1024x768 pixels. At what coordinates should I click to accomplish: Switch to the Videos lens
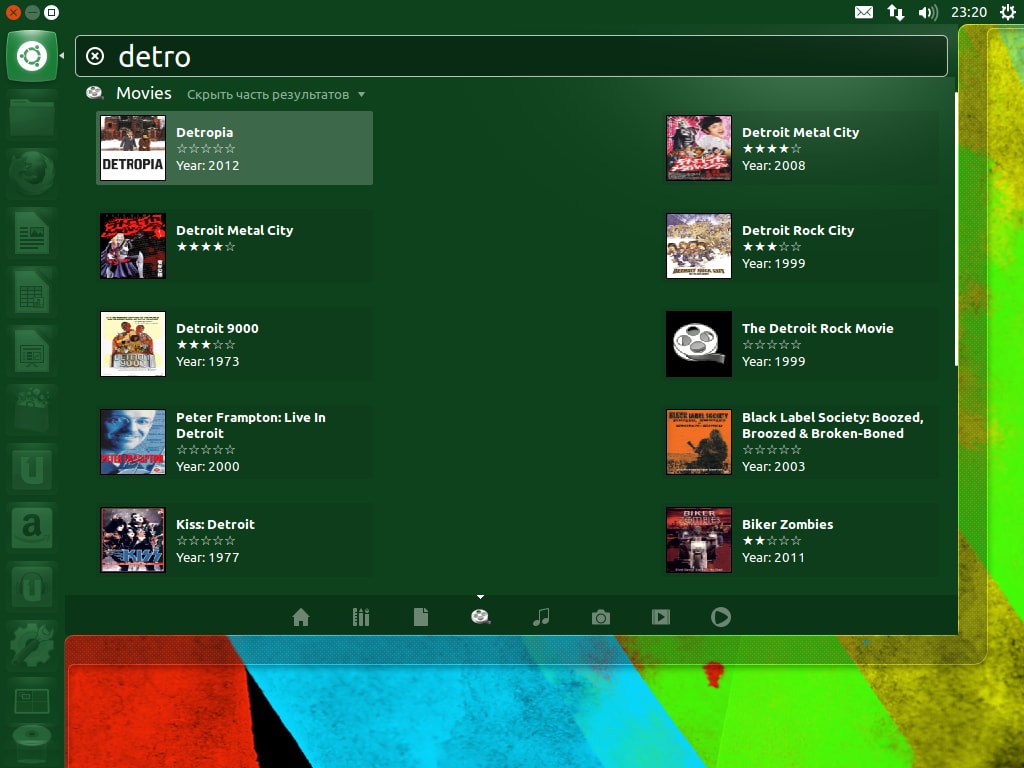point(661,616)
